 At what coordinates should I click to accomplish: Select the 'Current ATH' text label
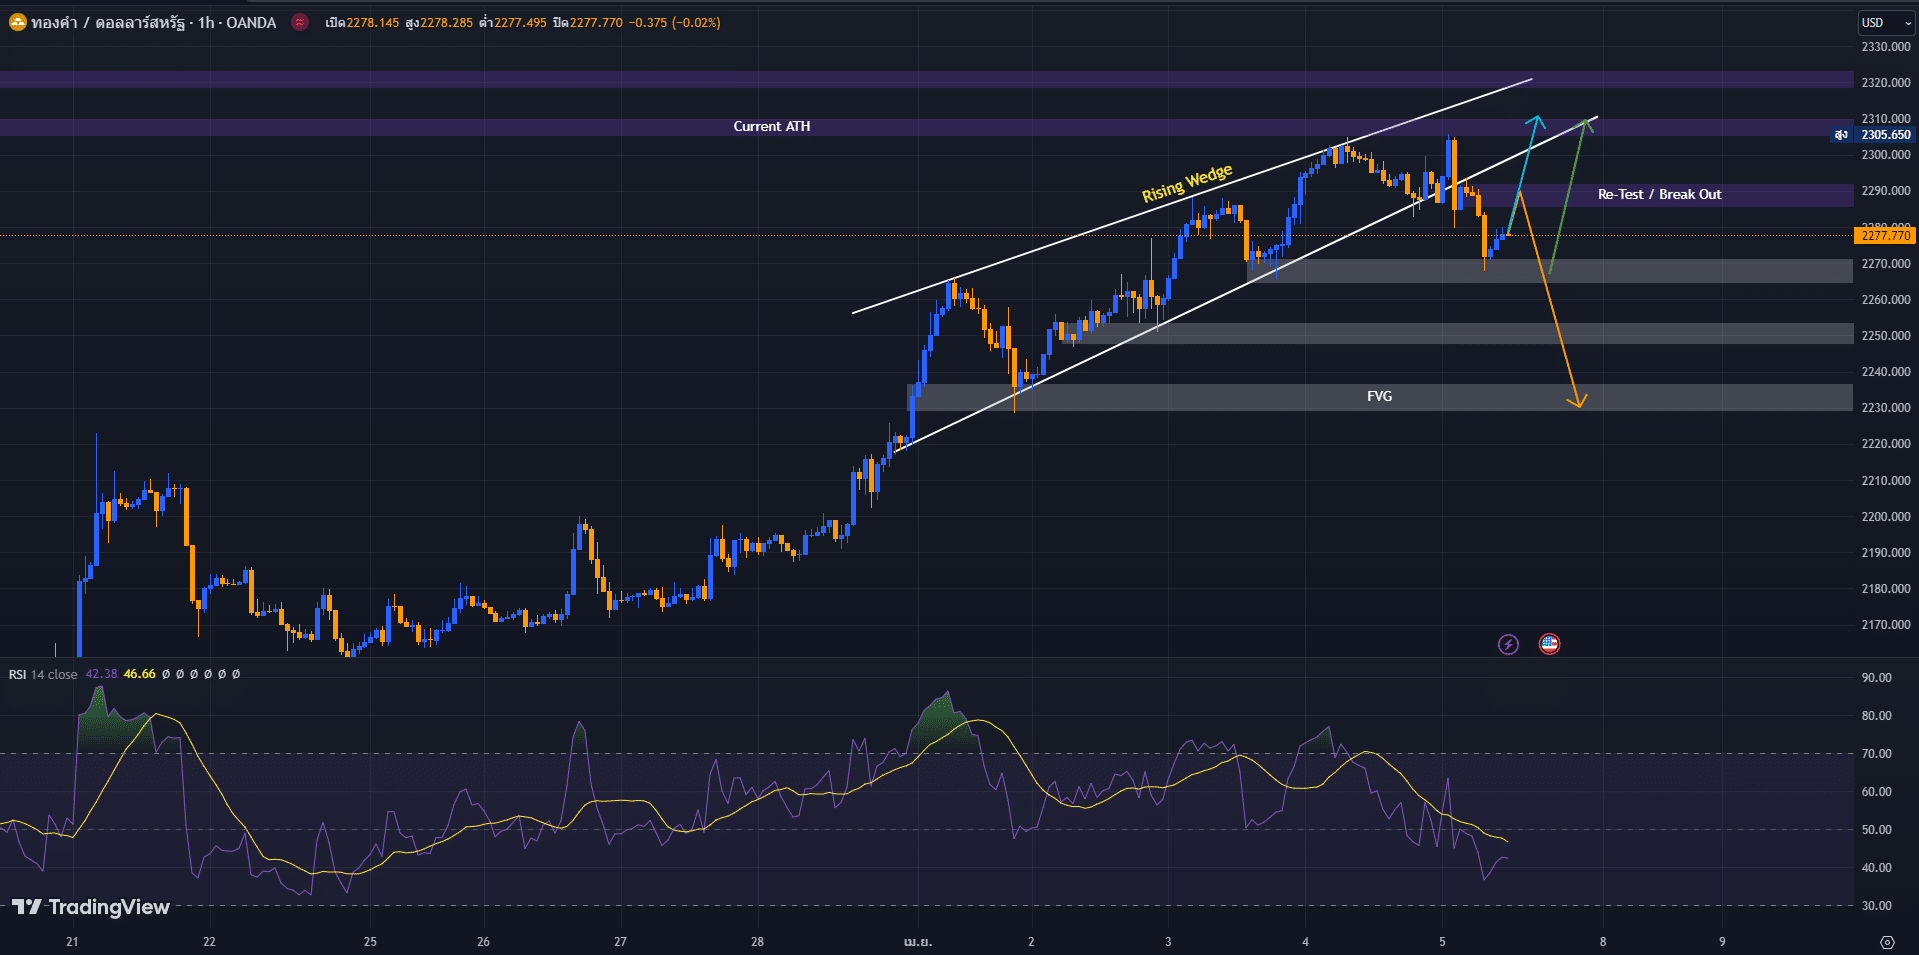pyautogui.click(x=771, y=126)
